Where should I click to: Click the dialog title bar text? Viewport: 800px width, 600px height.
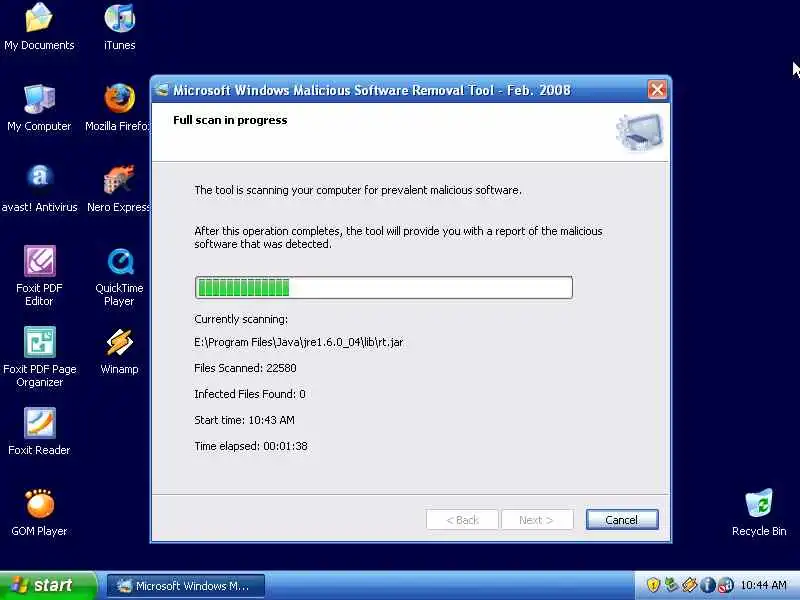tap(371, 90)
